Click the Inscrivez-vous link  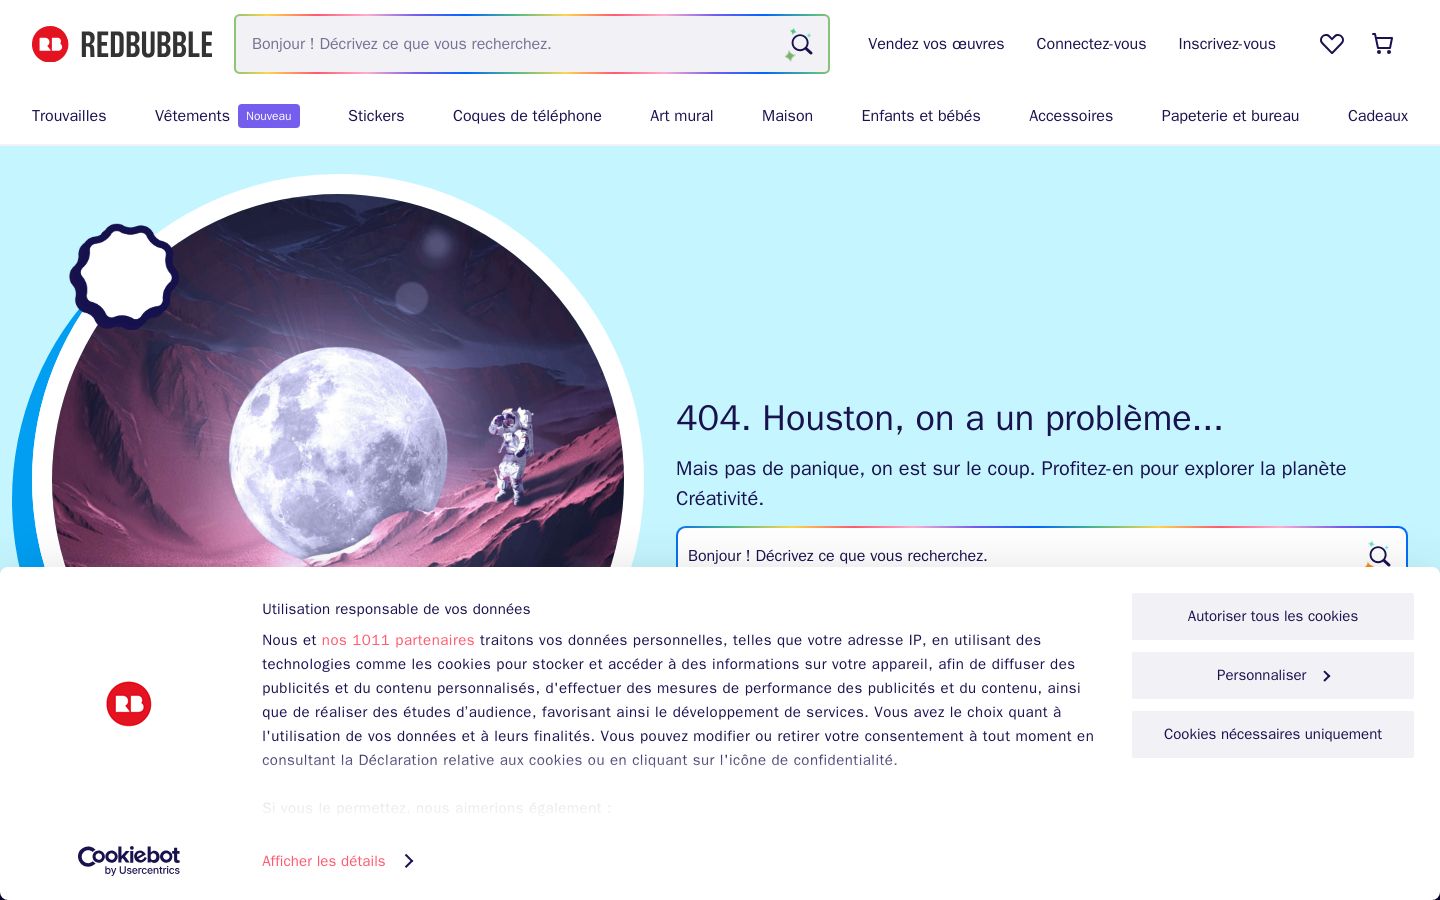[x=1227, y=44]
